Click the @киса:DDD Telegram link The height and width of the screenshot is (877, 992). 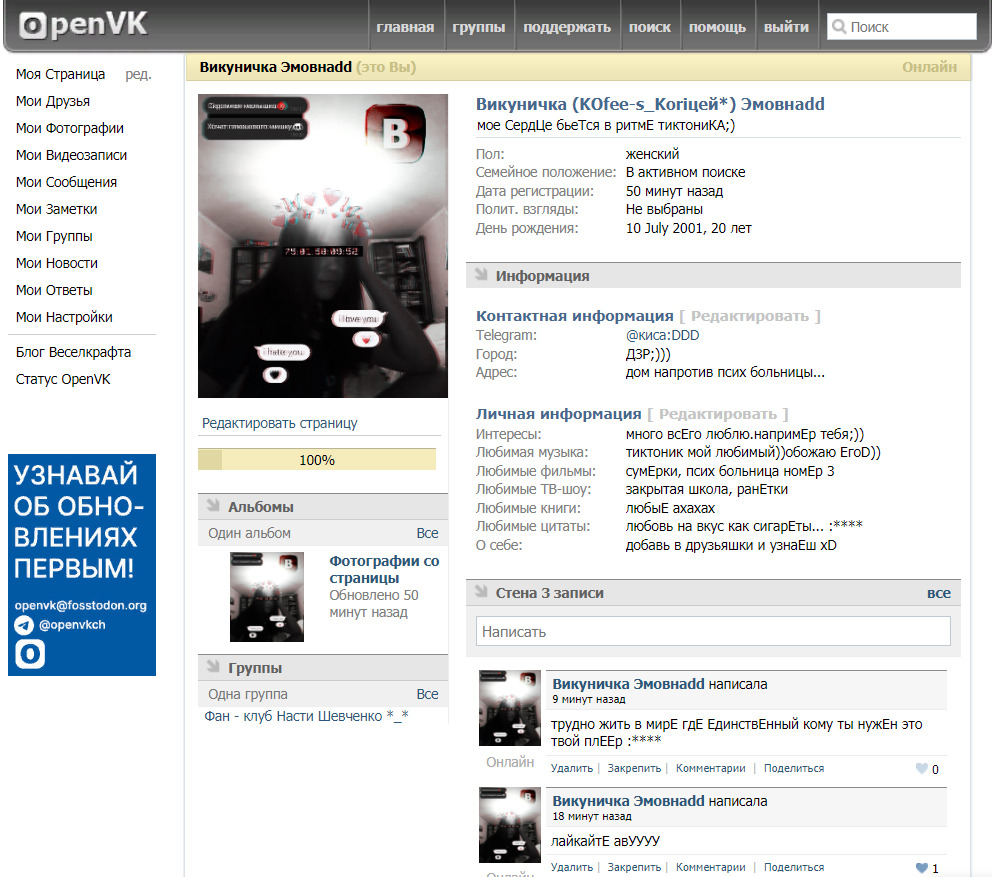(x=662, y=335)
